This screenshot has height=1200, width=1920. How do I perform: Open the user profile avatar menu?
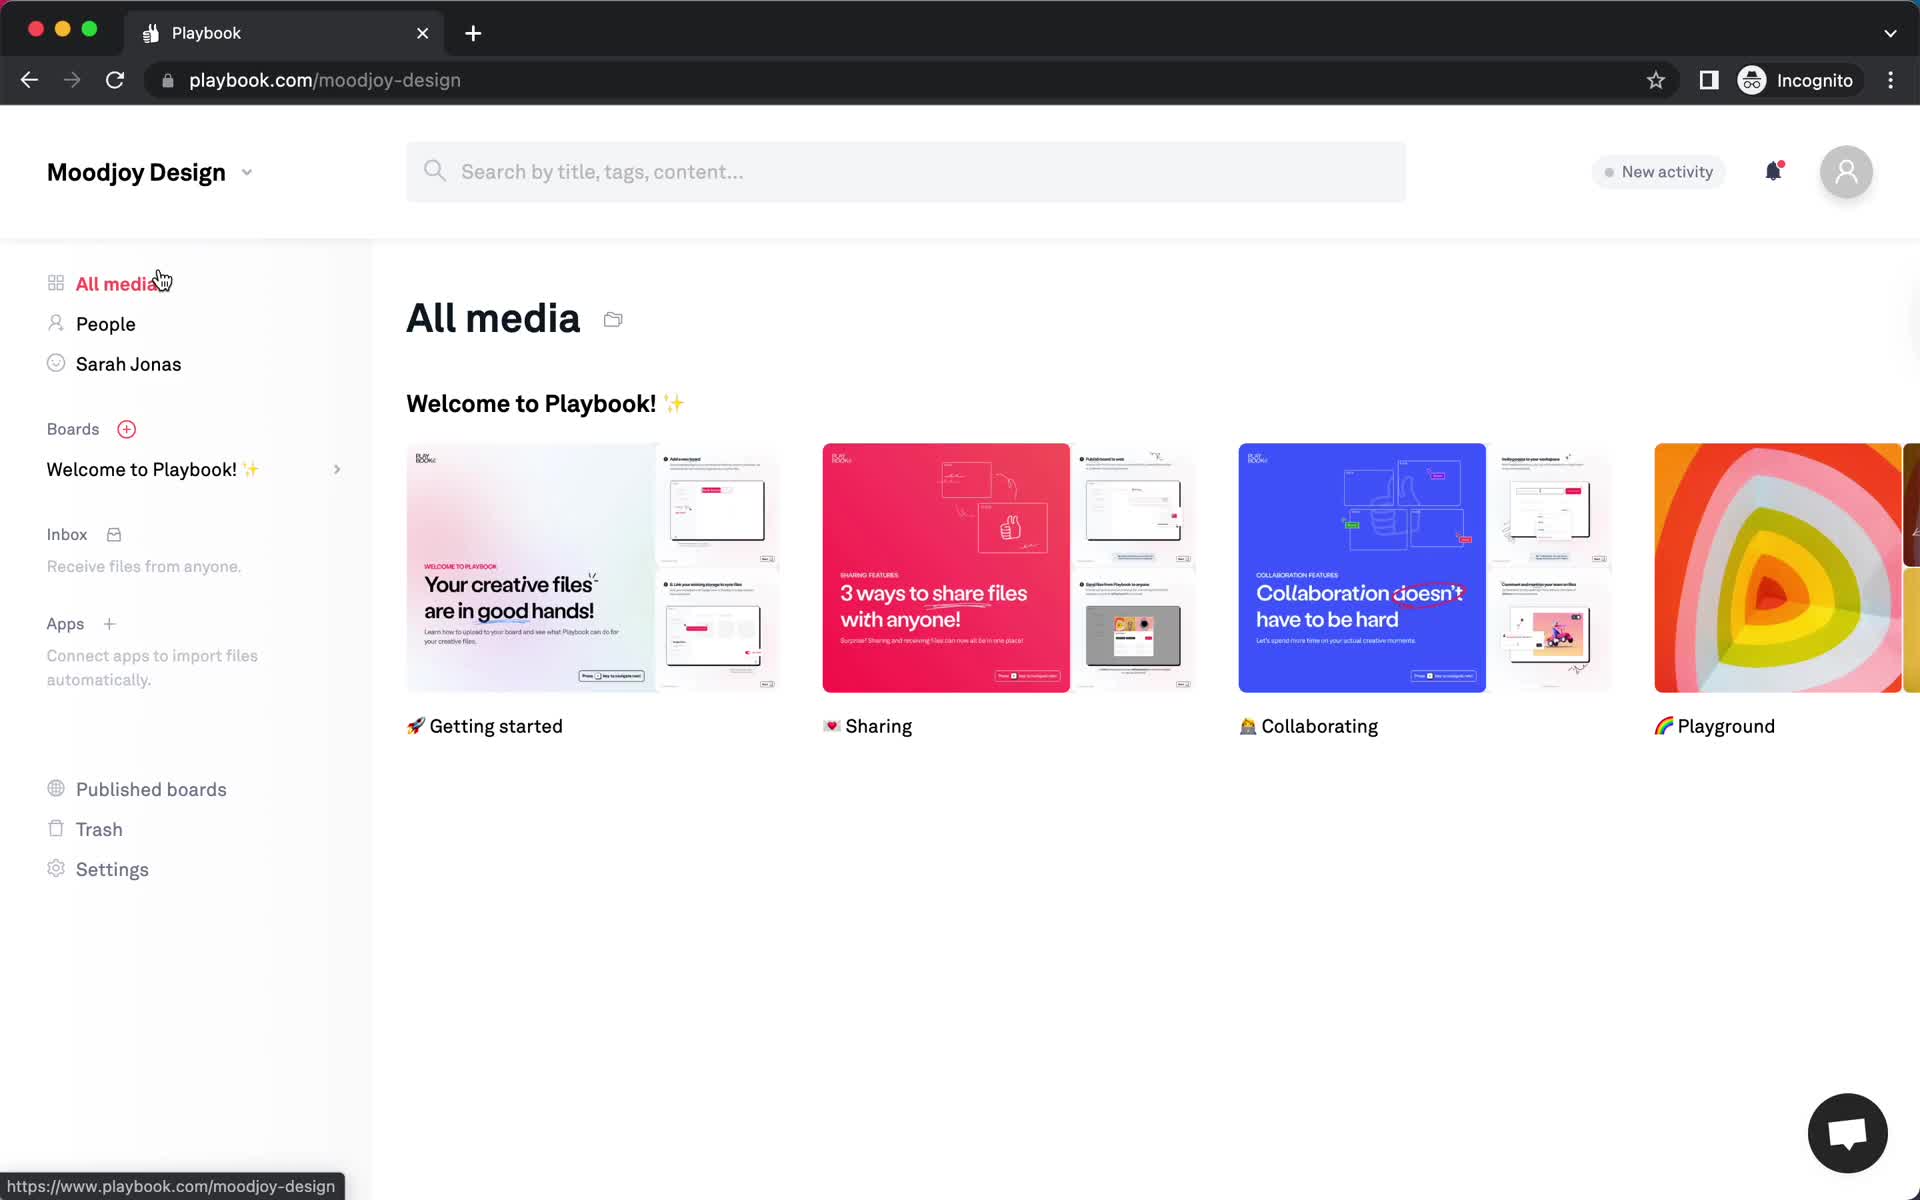pyautogui.click(x=1847, y=171)
